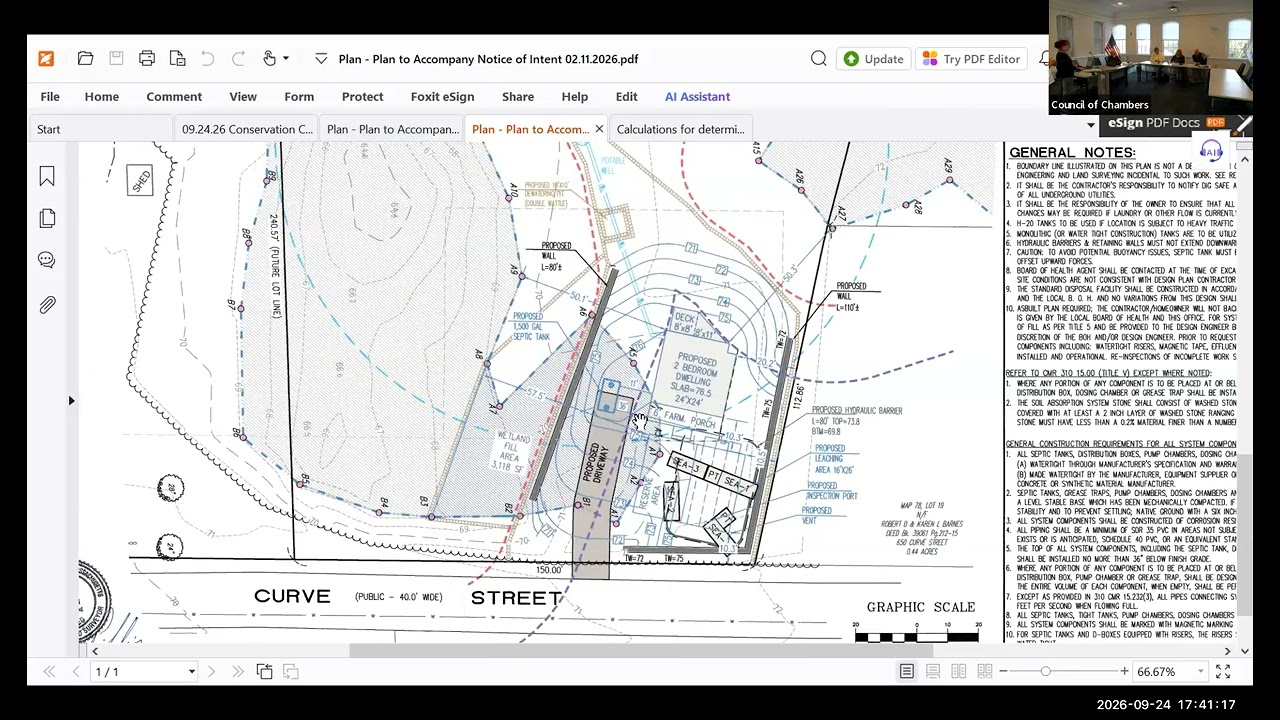The width and height of the screenshot is (1280, 720).
Task: Open the AI Assistant tab
Action: click(697, 97)
